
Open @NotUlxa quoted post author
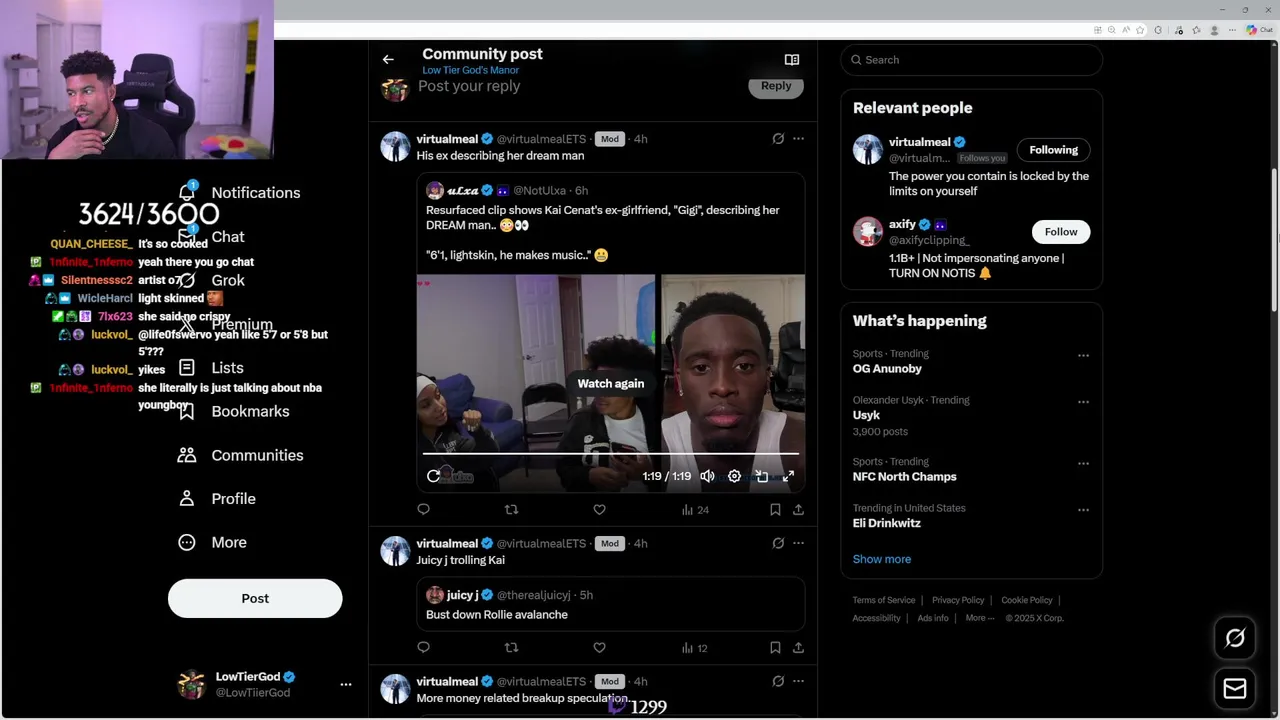[x=540, y=191]
